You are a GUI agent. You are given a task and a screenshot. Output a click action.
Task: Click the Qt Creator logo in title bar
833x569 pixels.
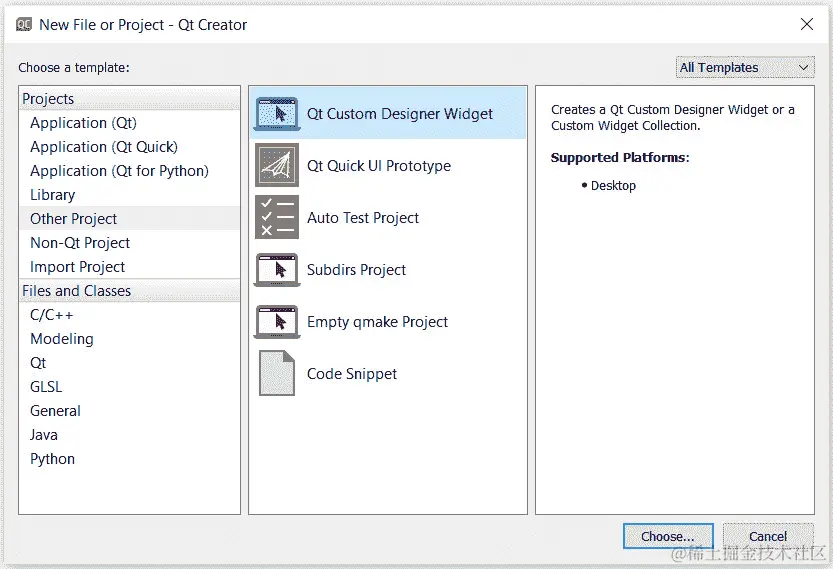24,24
